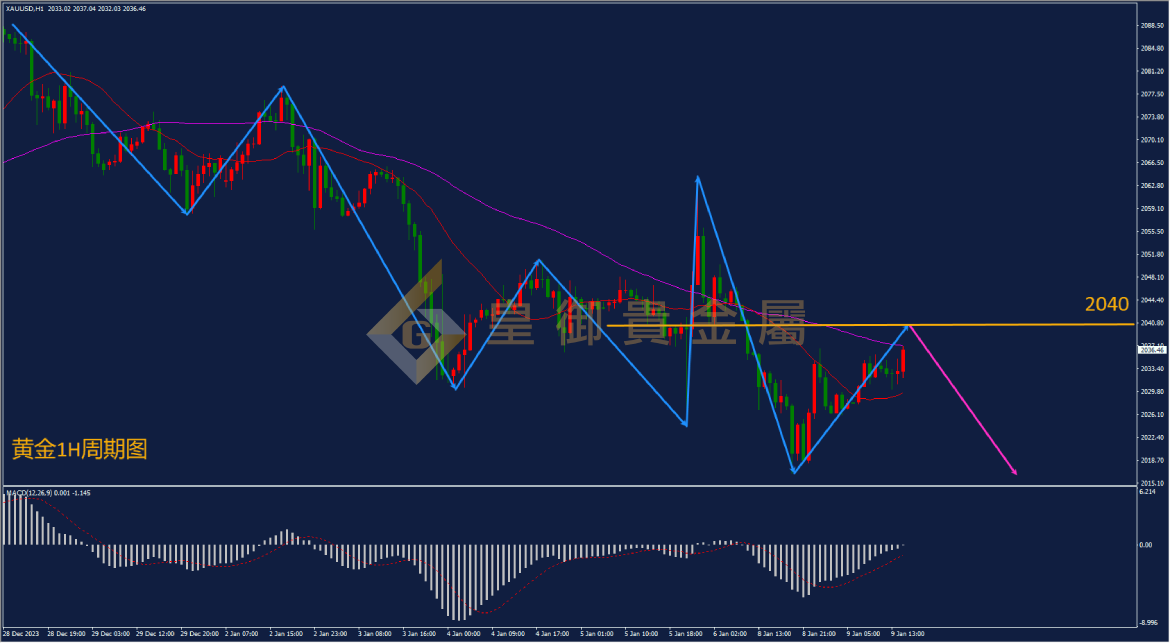Click the 6 Jan 02:00 time label
Viewport: 1170px width, 643px height.
tap(732, 634)
